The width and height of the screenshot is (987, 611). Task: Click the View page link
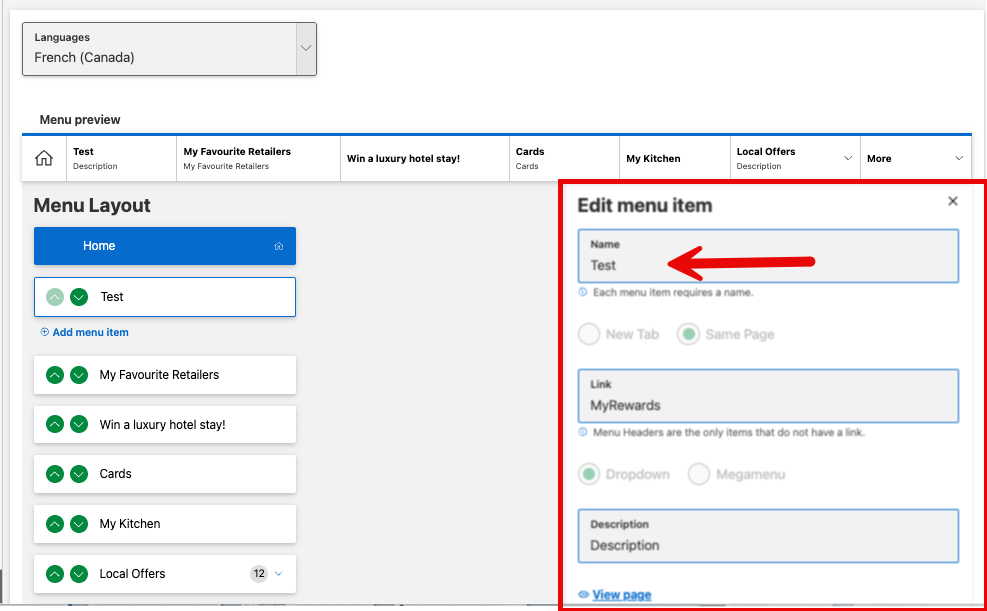622,595
